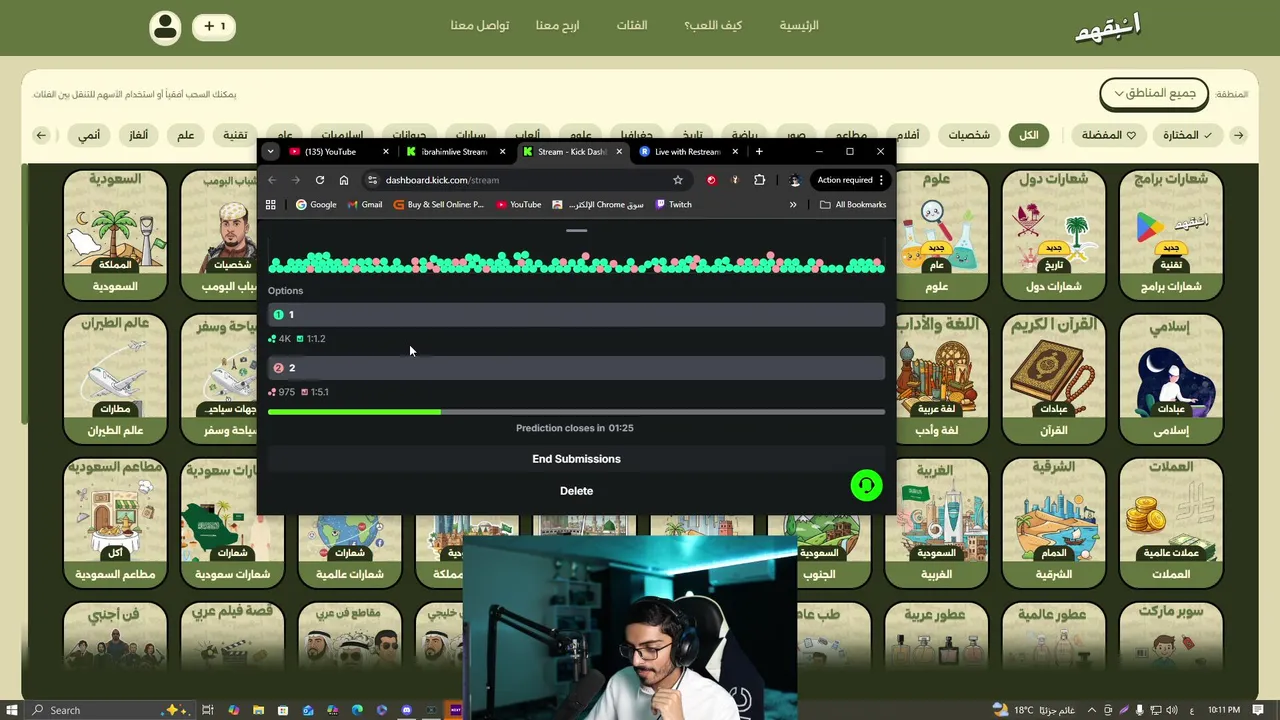Select the شخصيات category chip

point(969,135)
